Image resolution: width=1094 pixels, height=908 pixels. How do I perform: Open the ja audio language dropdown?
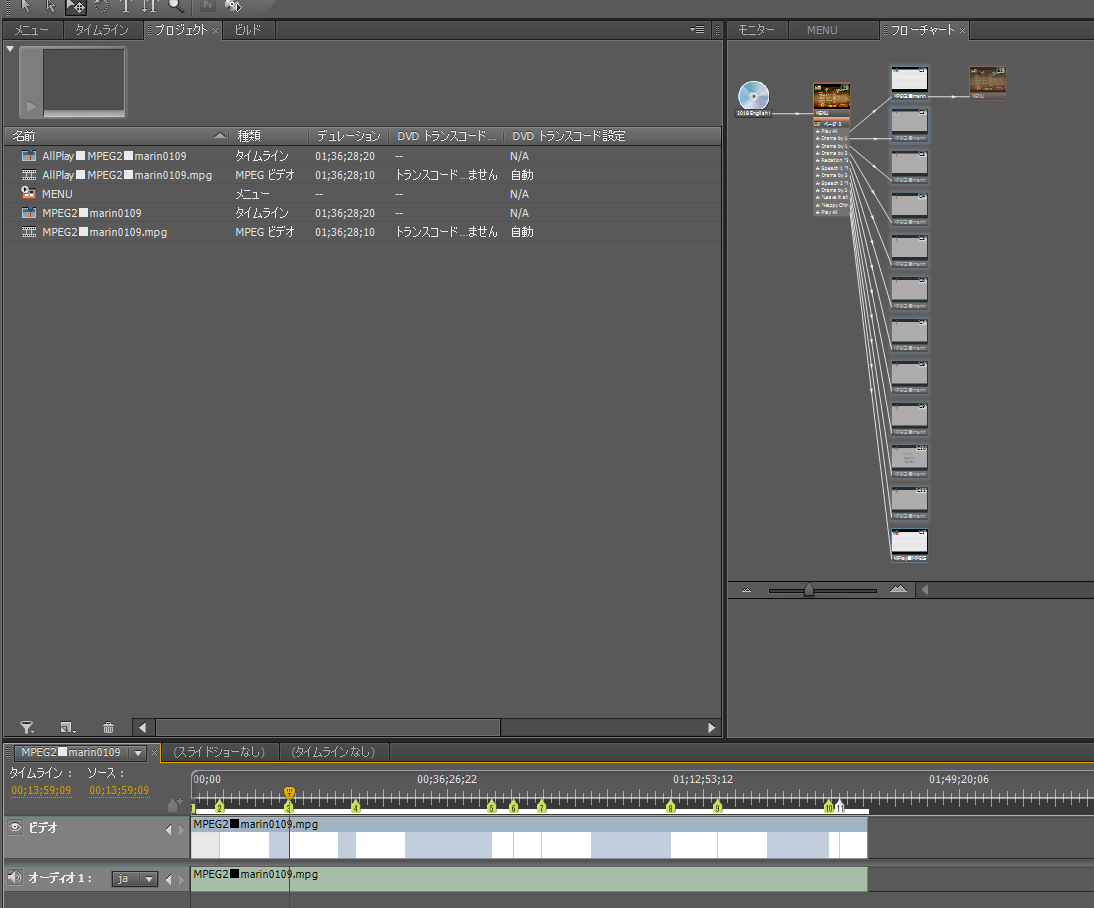(x=135, y=879)
